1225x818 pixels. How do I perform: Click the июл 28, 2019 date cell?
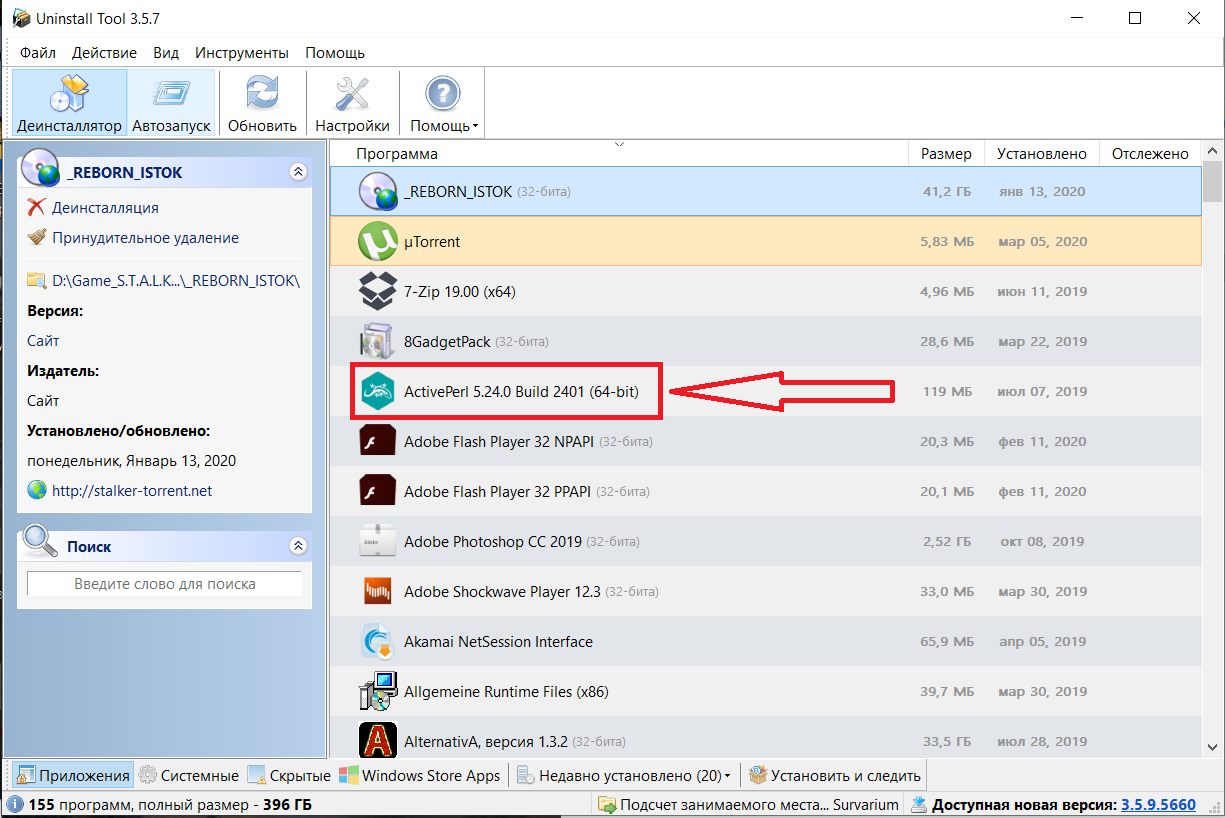1043,741
